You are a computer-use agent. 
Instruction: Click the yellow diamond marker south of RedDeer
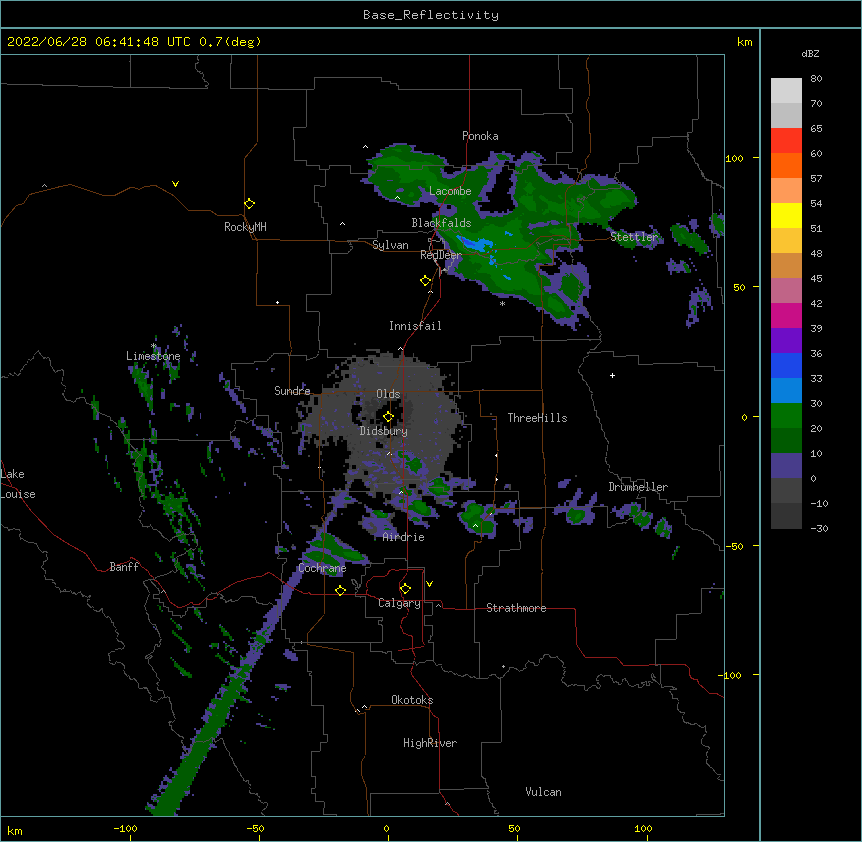coord(425,280)
